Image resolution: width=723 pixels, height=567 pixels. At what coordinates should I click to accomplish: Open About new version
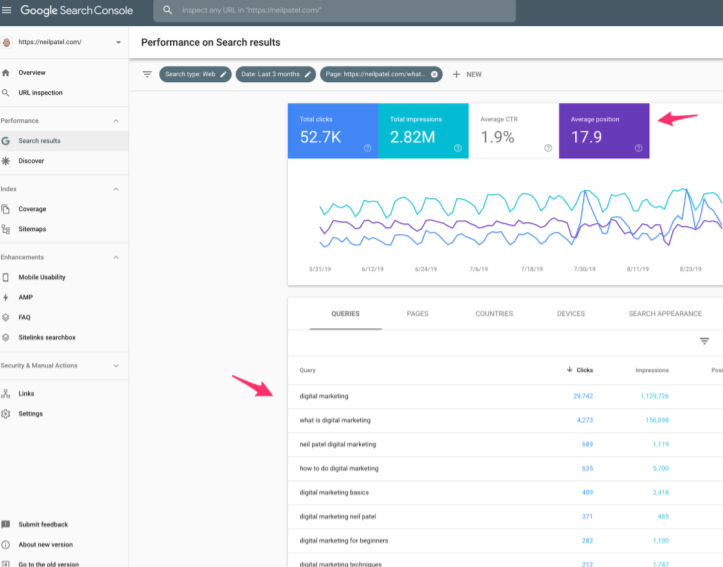[46, 544]
